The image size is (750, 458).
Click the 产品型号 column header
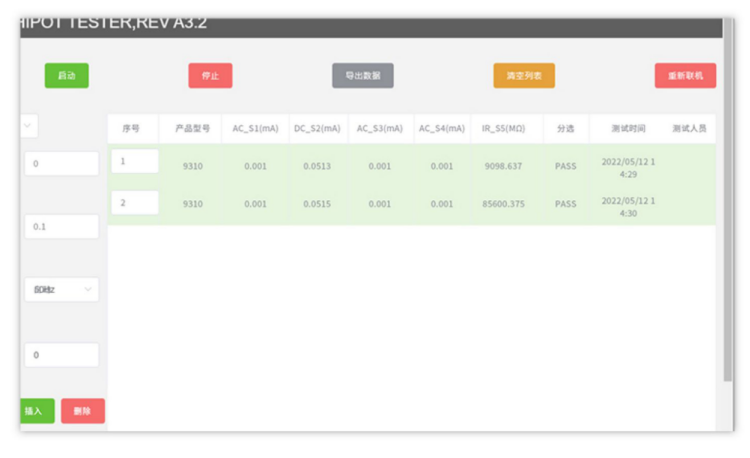[192, 129]
